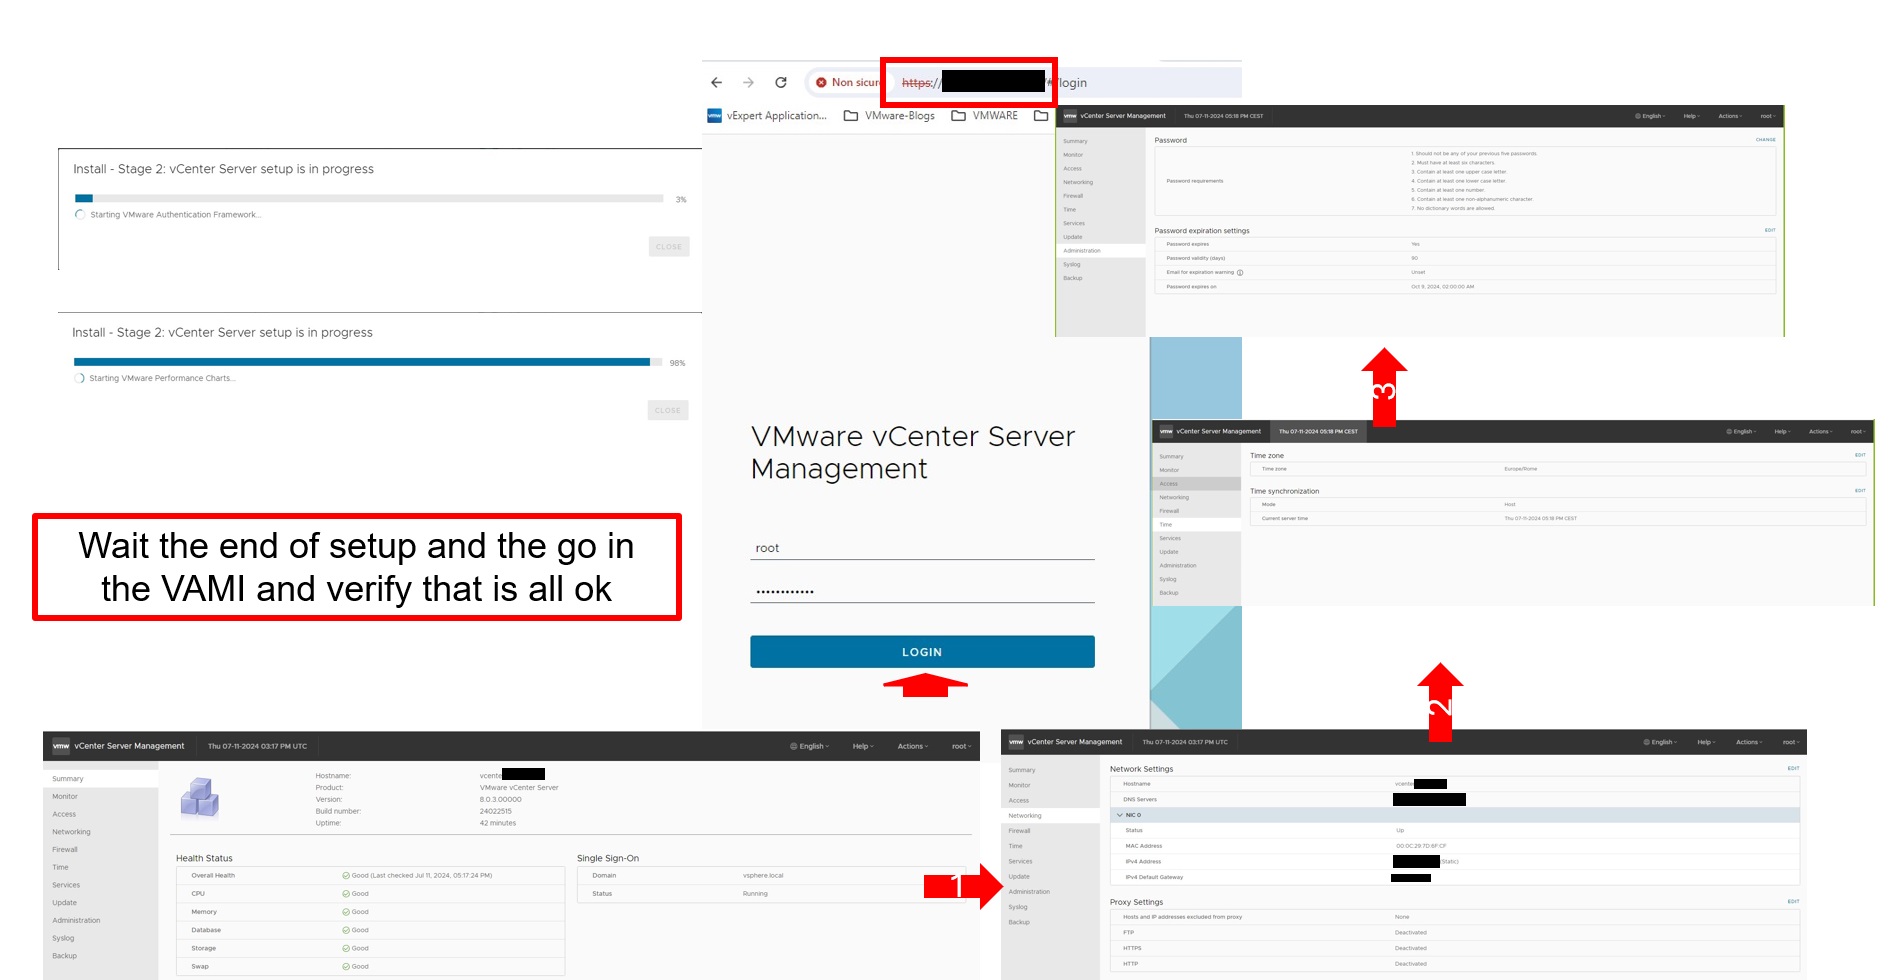Collapse the NIC 0 section chevron

(1120, 815)
